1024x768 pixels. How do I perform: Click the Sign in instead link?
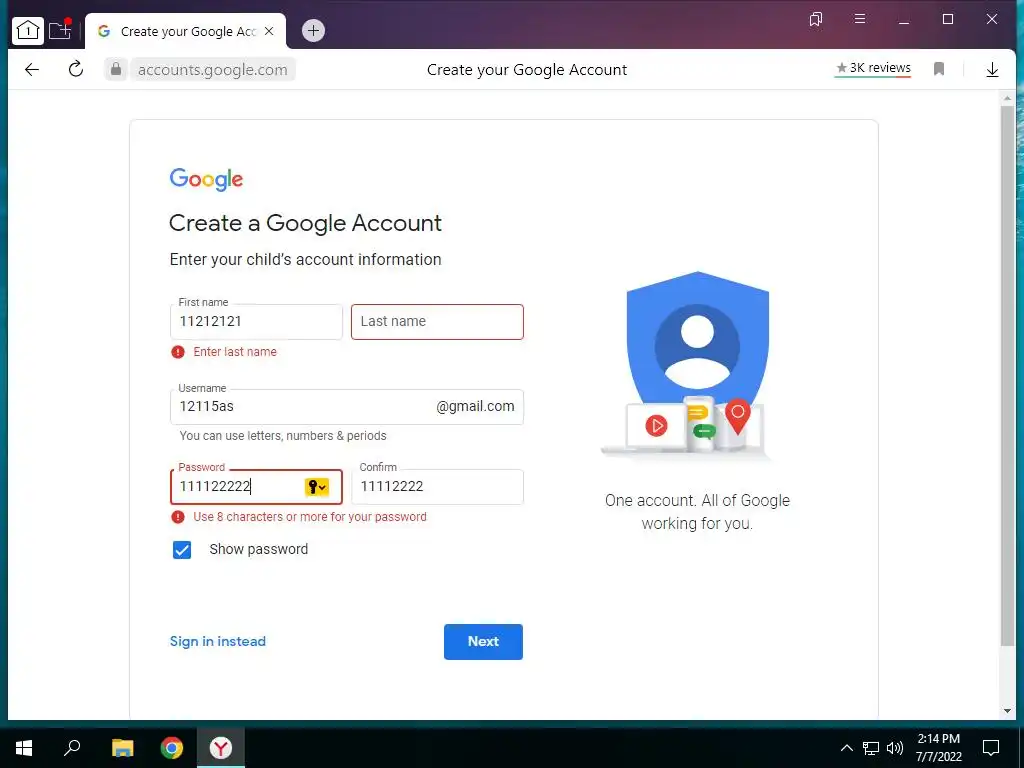coord(218,641)
